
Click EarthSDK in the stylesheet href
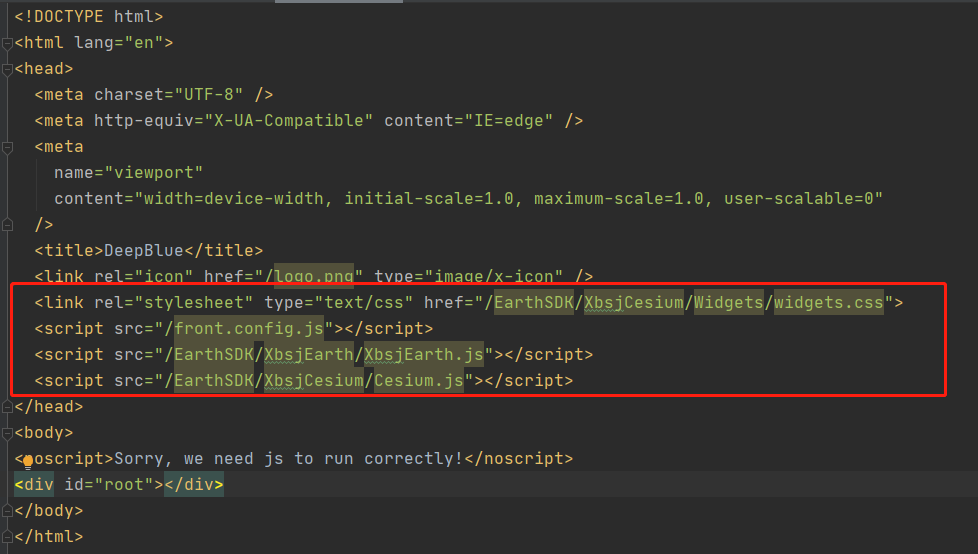(534, 303)
